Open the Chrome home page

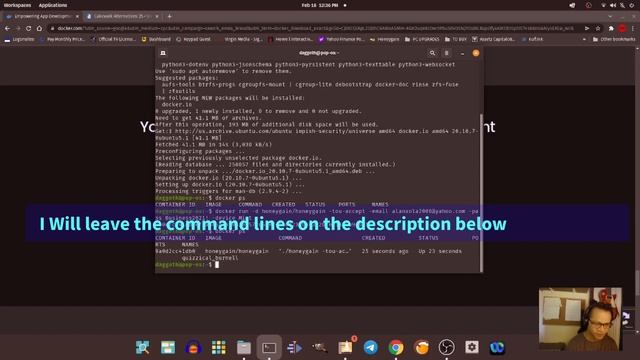click(x=39, y=28)
